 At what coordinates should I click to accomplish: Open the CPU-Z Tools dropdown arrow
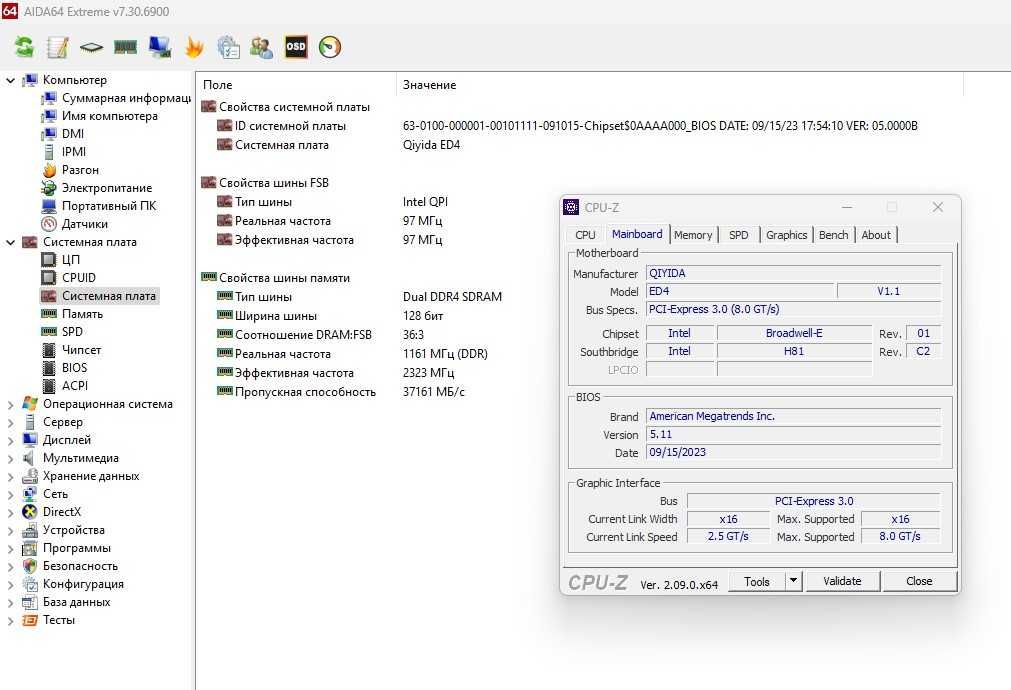tap(794, 581)
